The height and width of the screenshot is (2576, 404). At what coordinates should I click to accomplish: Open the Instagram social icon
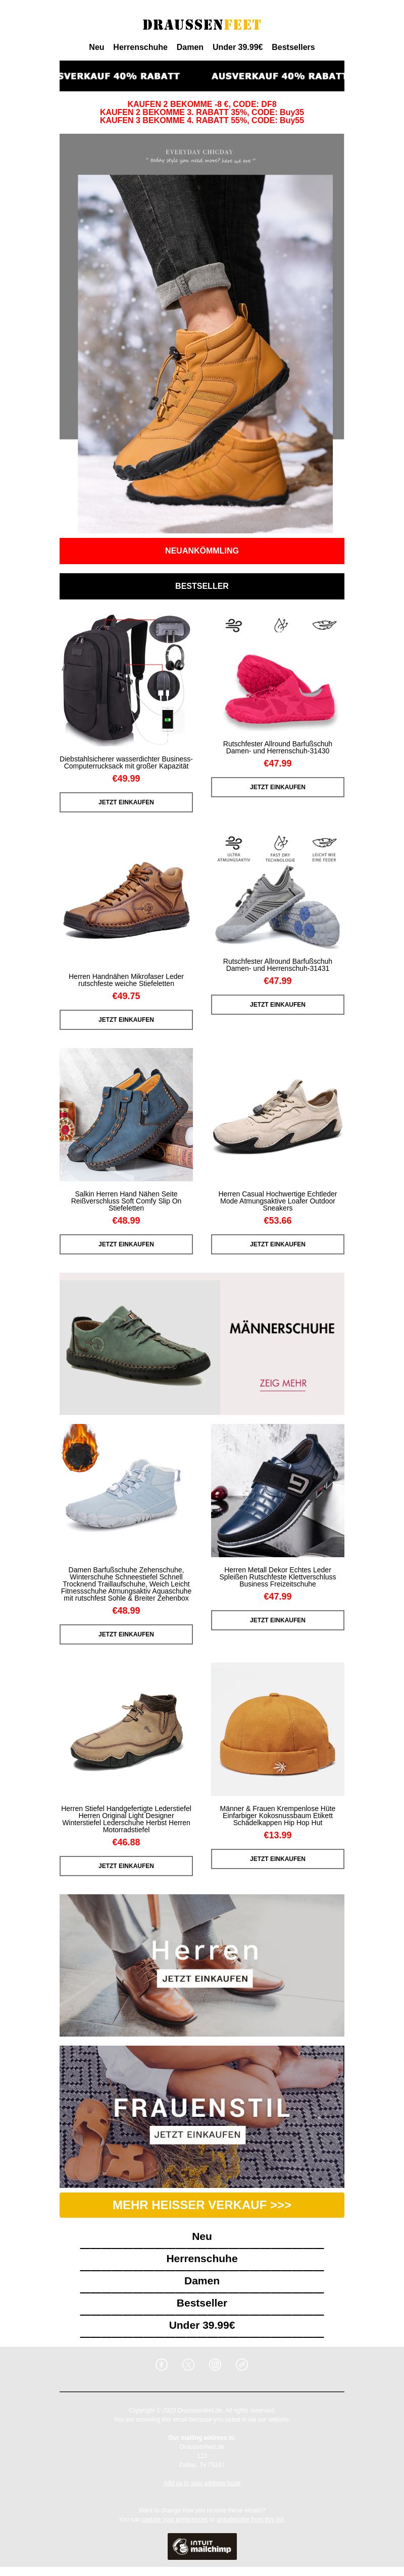point(215,2364)
